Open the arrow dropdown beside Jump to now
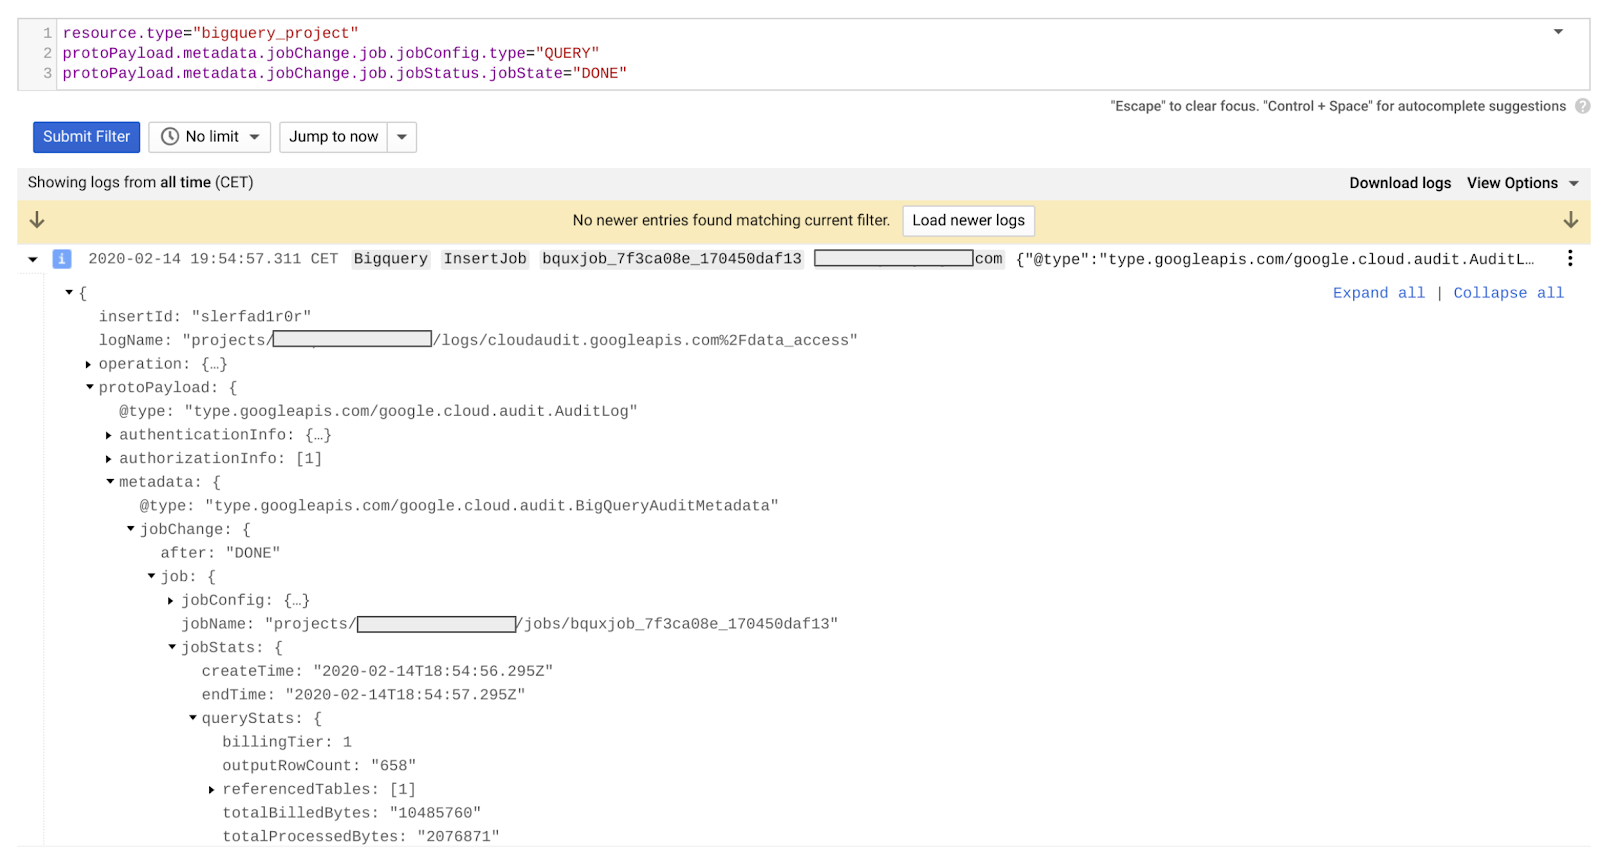The width and height of the screenshot is (1600, 849). (x=402, y=137)
